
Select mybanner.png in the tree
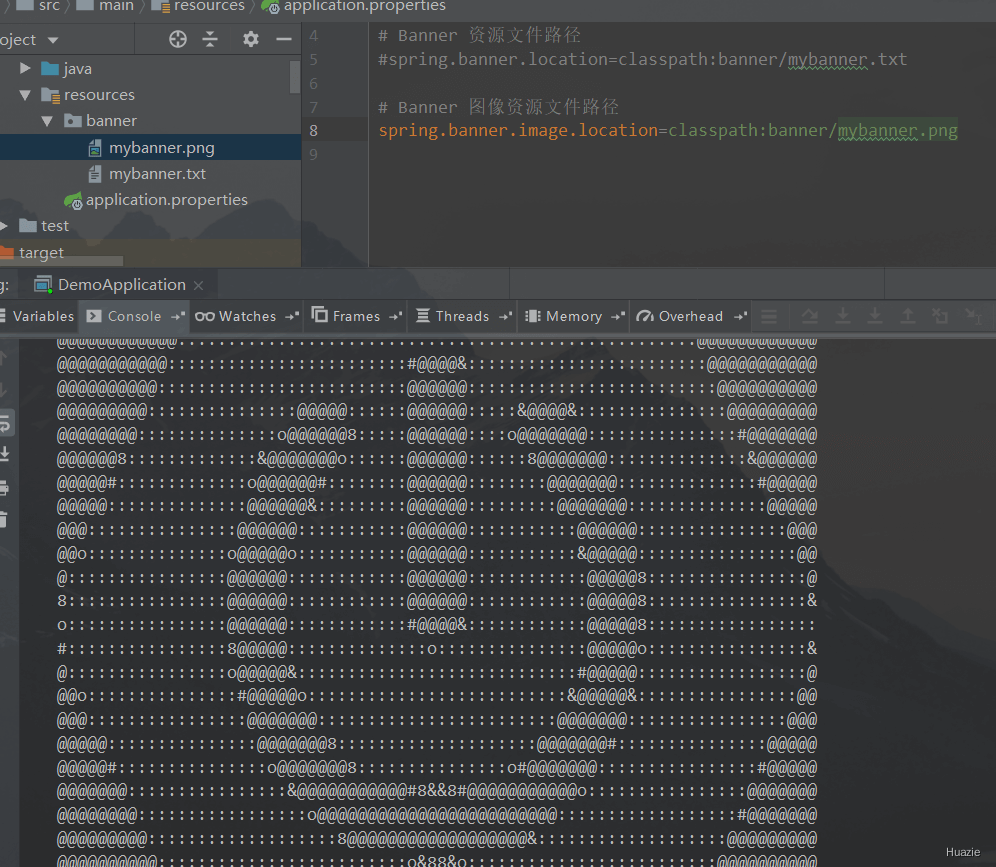click(x=151, y=147)
